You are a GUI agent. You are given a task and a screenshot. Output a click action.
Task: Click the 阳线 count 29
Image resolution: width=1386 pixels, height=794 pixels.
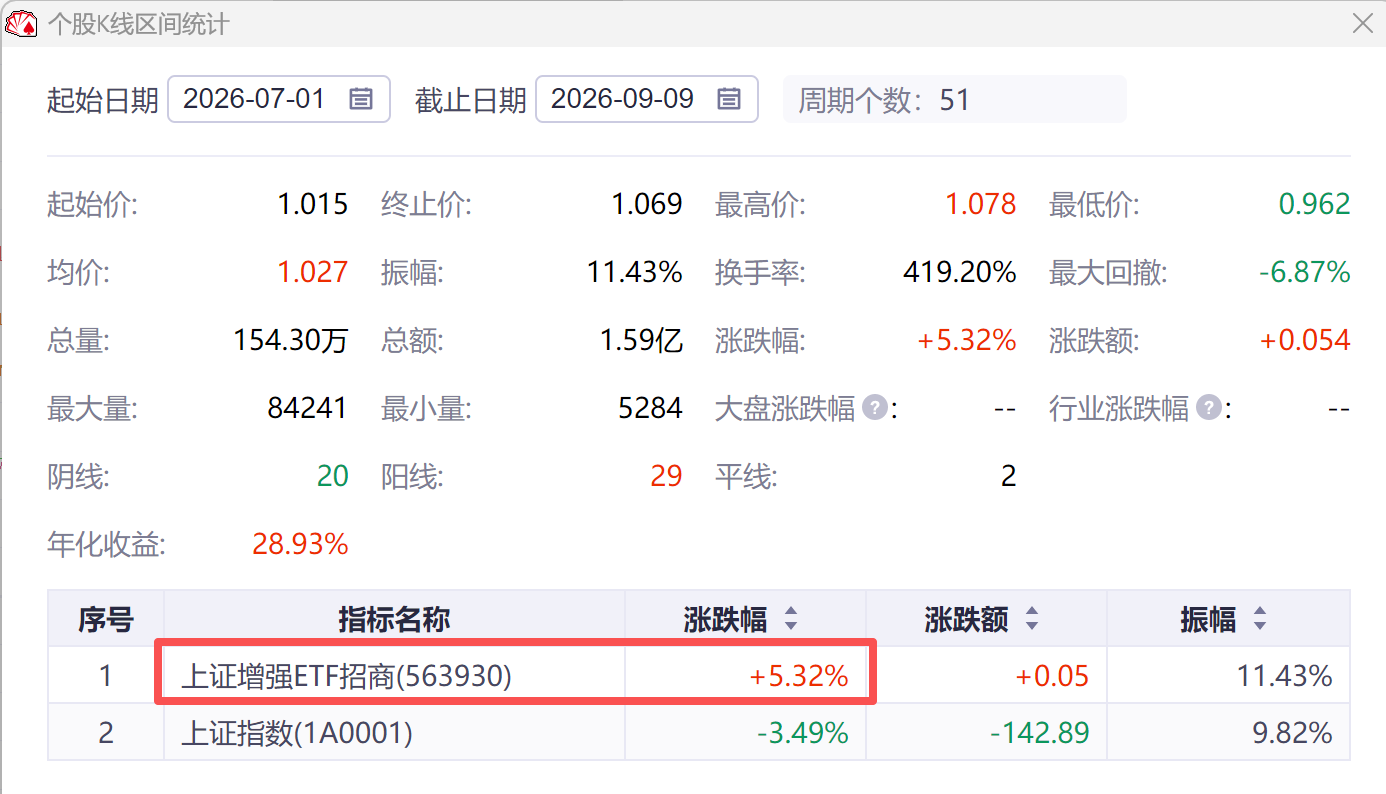coord(667,476)
